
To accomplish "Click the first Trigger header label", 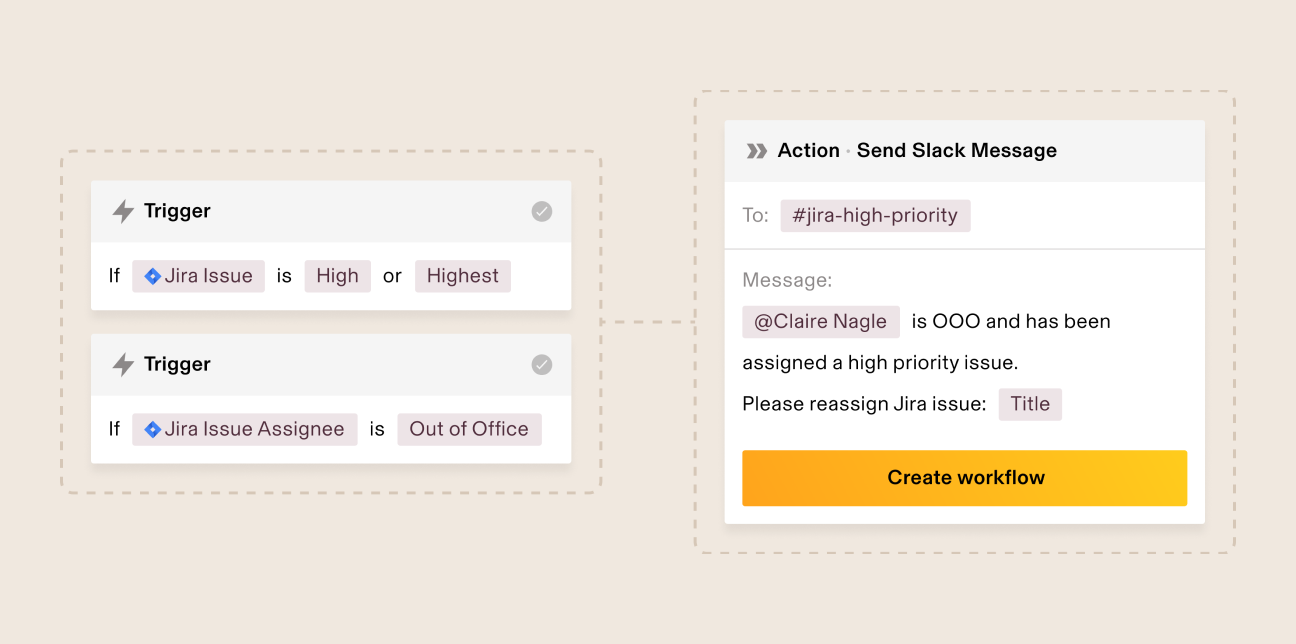I will coord(177,212).
